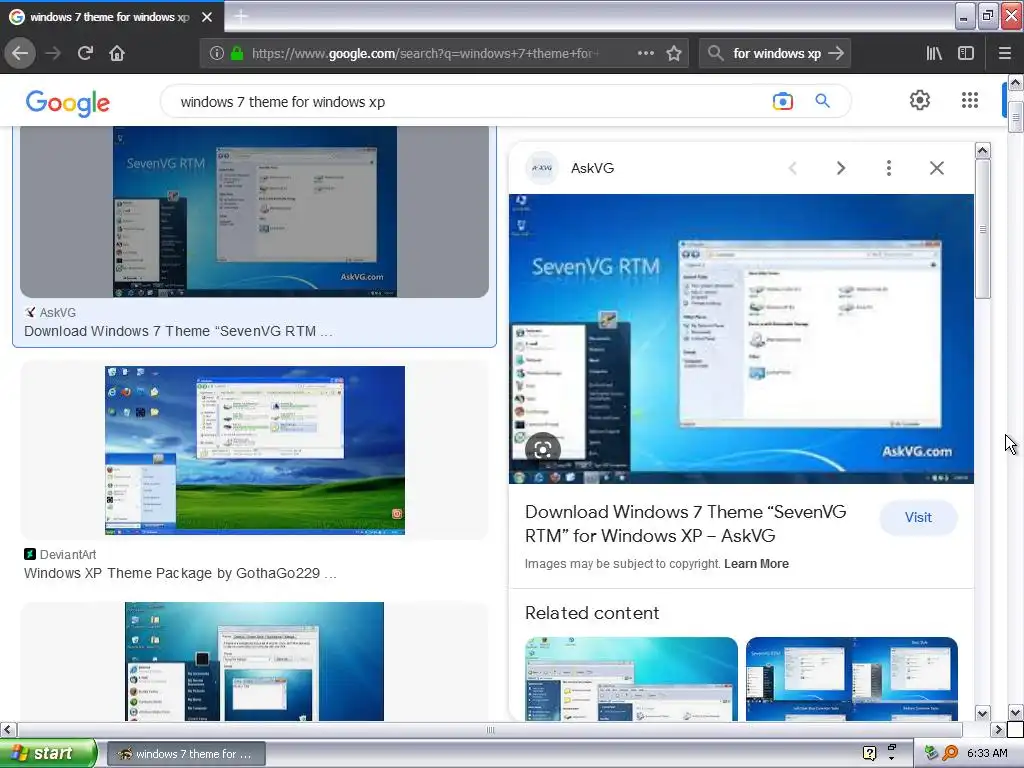Show the previous image in the preview panel
This screenshot has width=1024, height=768.
(793, 168)
